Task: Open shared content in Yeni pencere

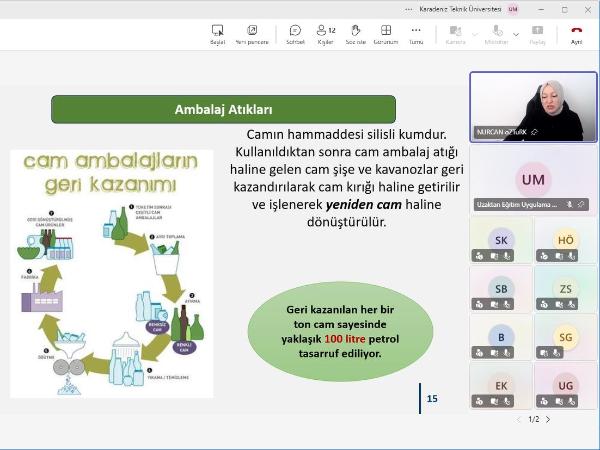Action: [x=253, y=35]
